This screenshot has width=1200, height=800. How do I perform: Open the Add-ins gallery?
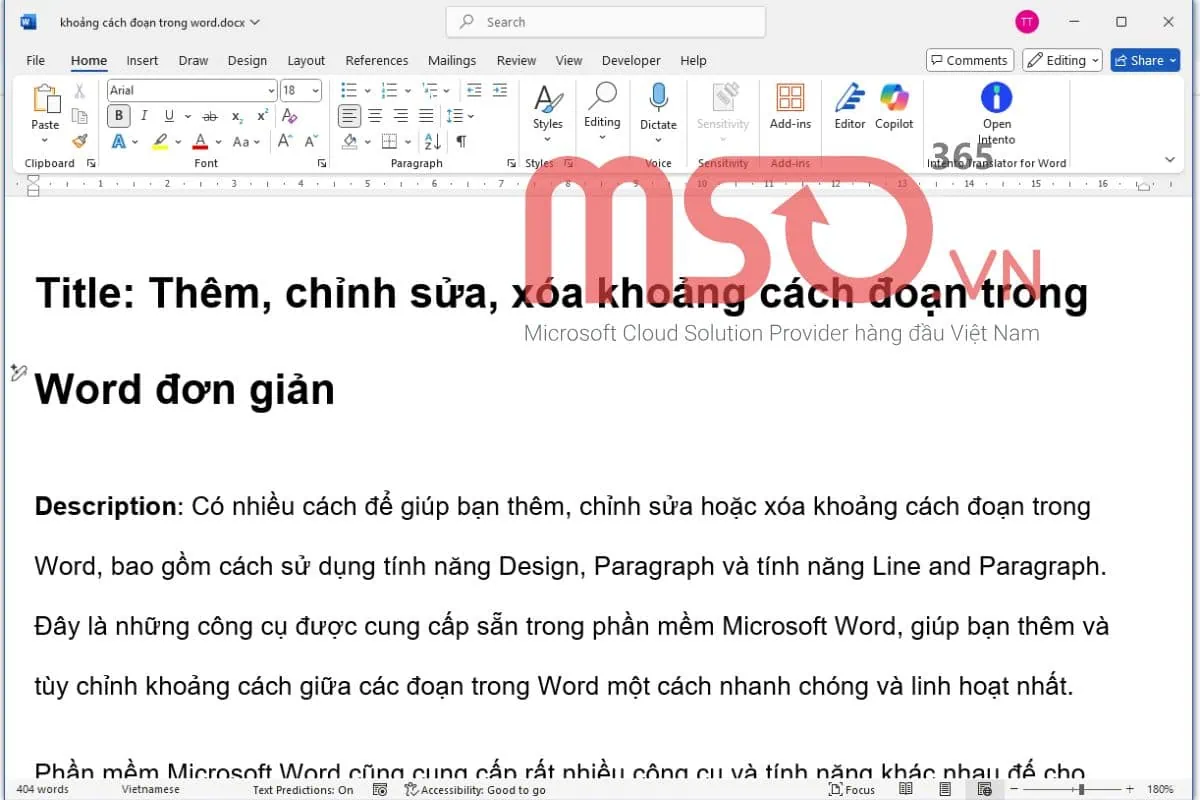(790, 107)
